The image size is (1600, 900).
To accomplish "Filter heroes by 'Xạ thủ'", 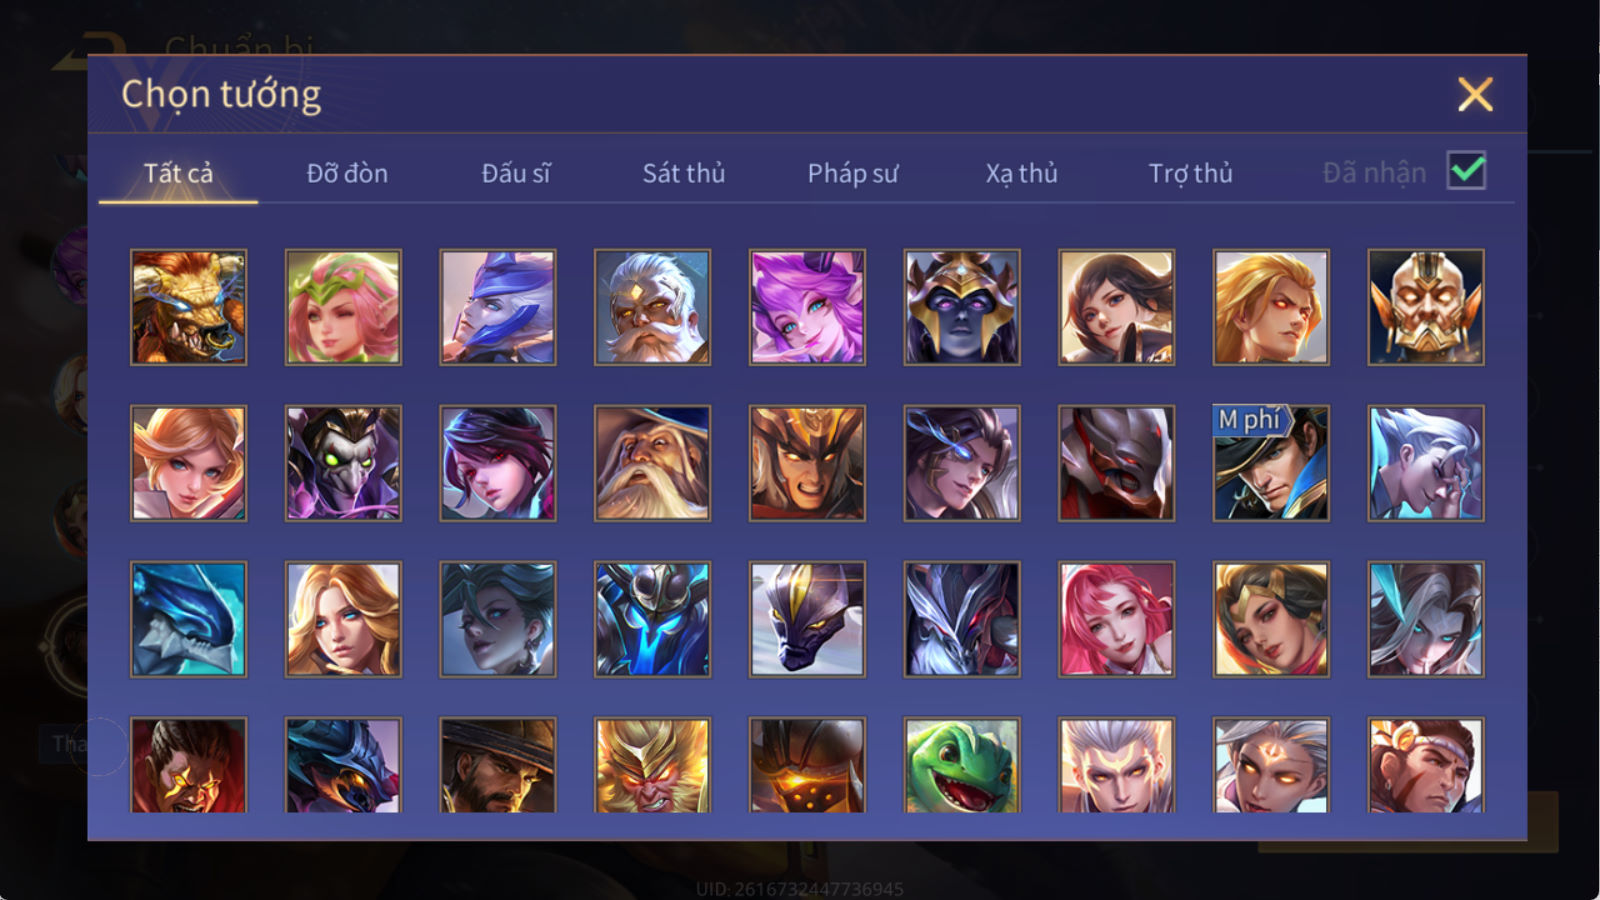I will coord(1021,174).
